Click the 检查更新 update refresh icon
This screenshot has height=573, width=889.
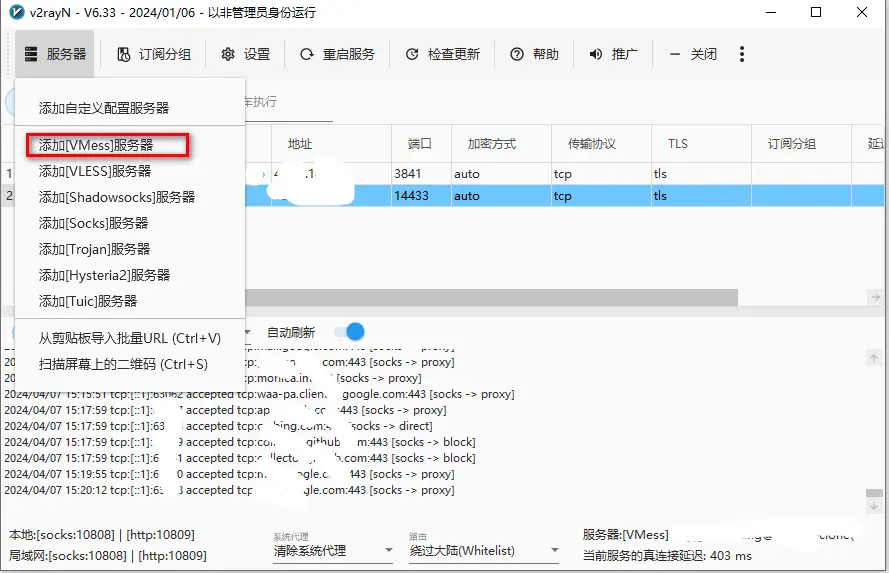tap(412, 54)
